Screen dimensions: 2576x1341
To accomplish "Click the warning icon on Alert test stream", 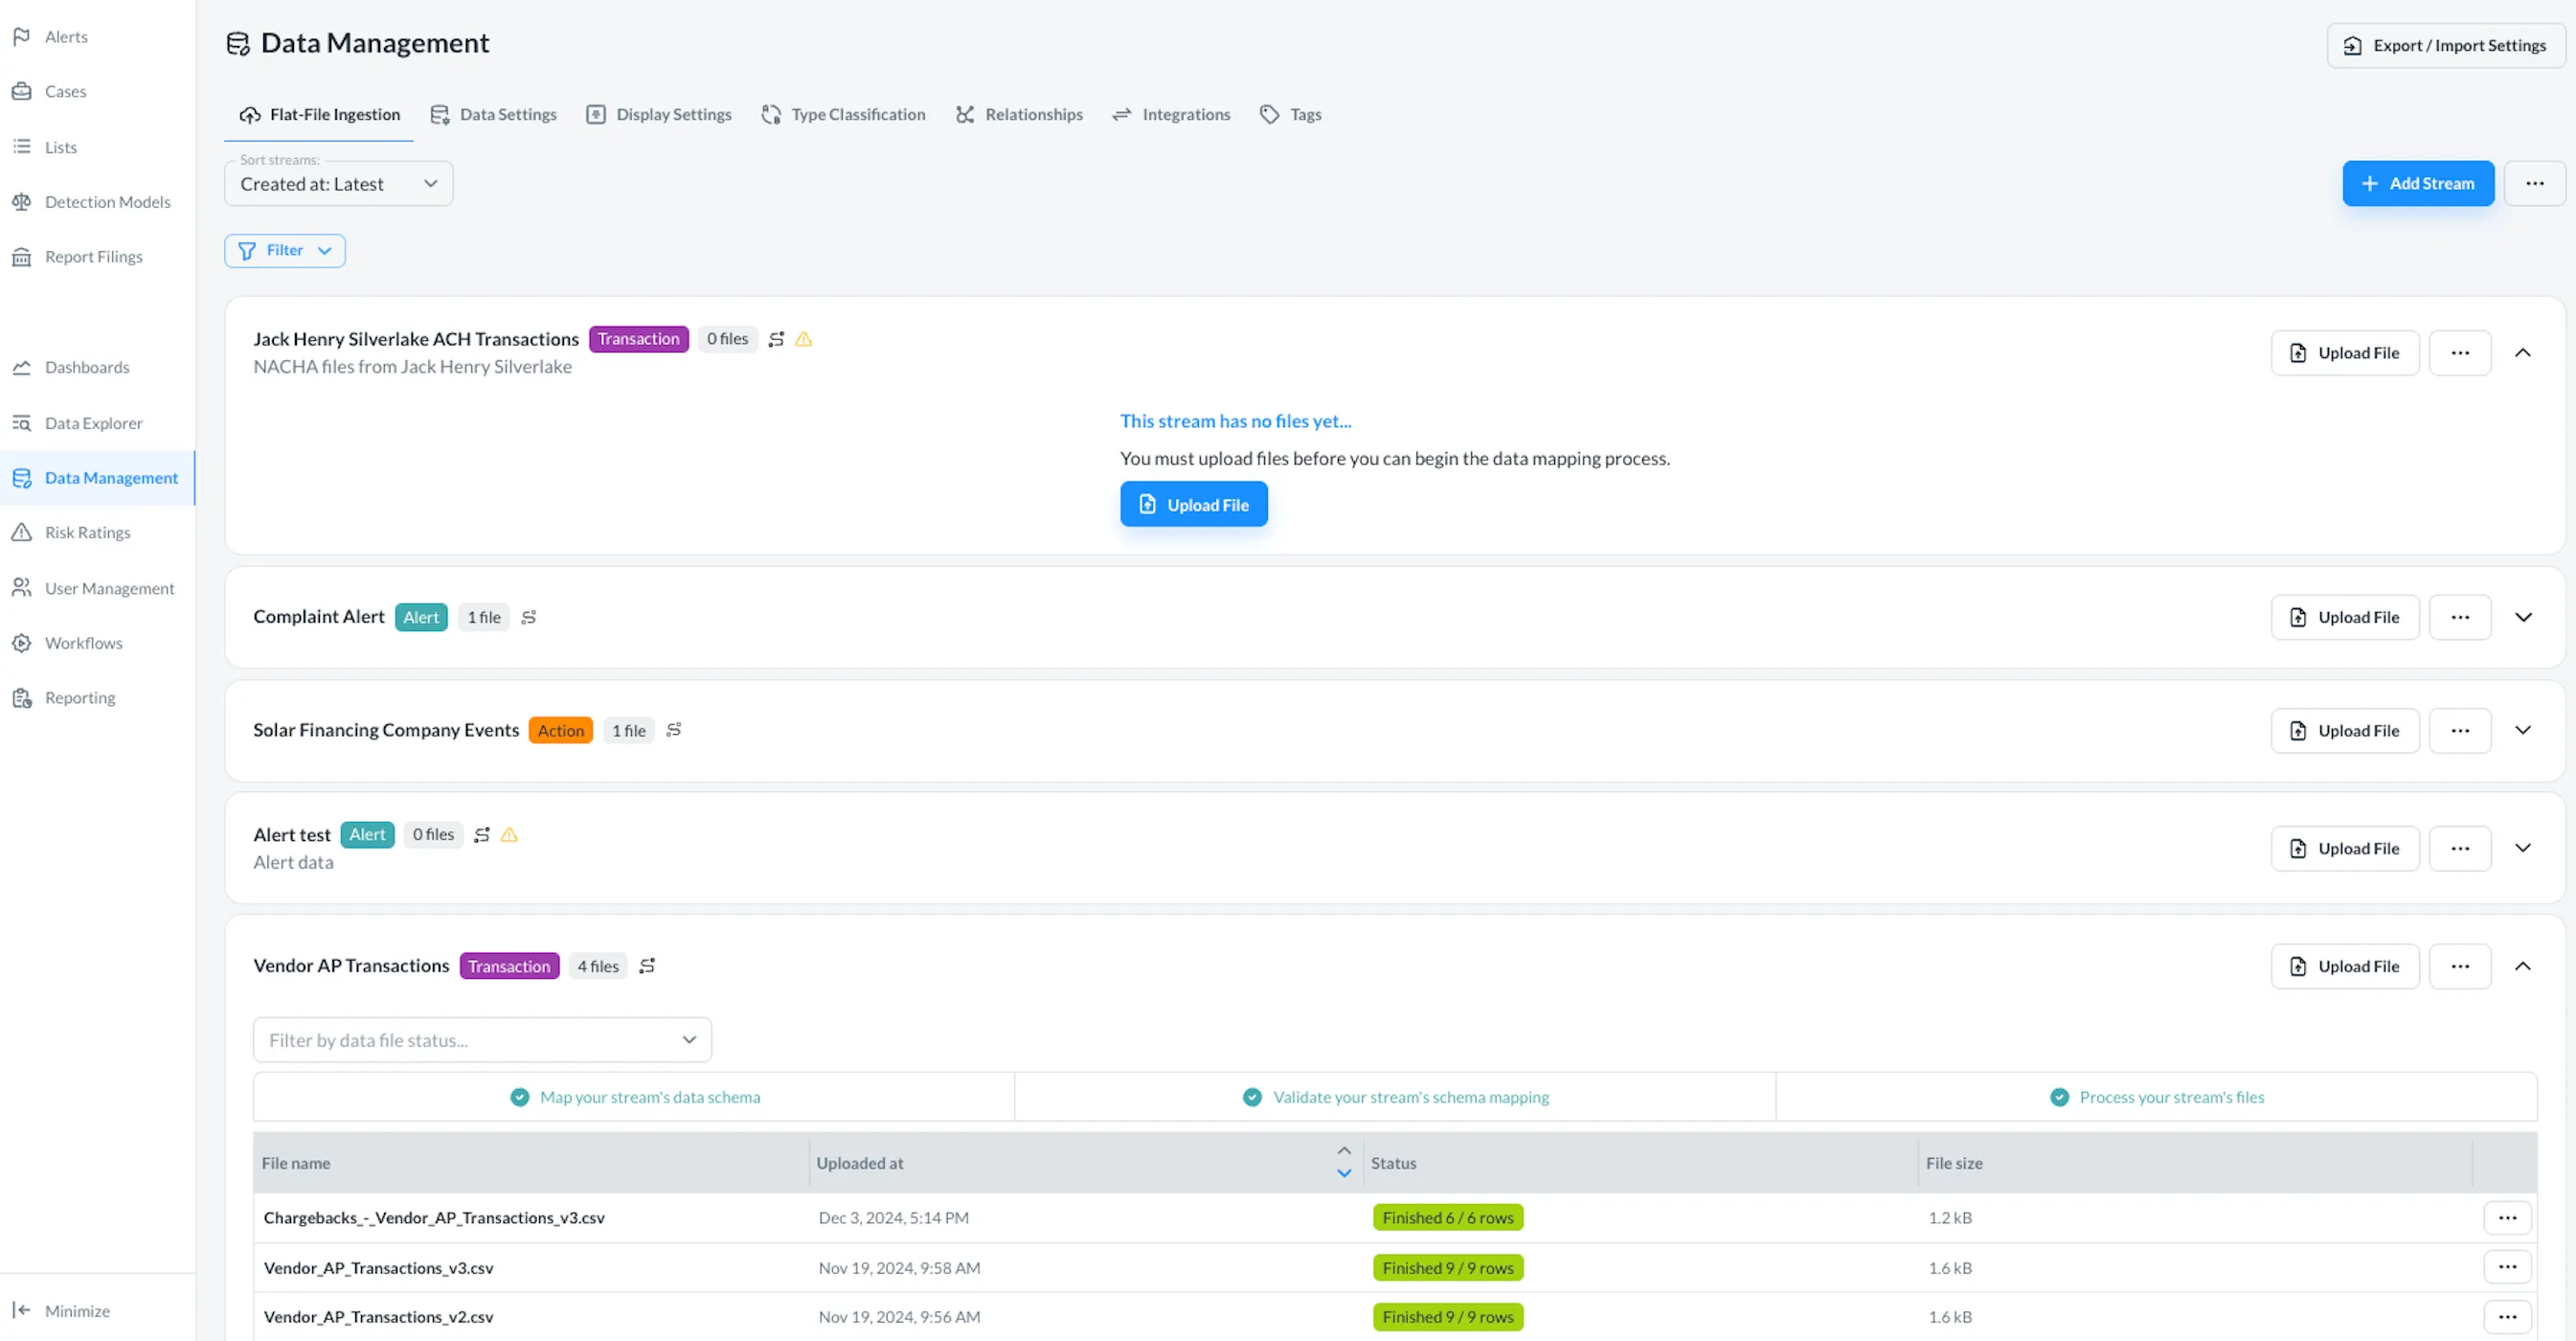I will click(x=509, y=835).
